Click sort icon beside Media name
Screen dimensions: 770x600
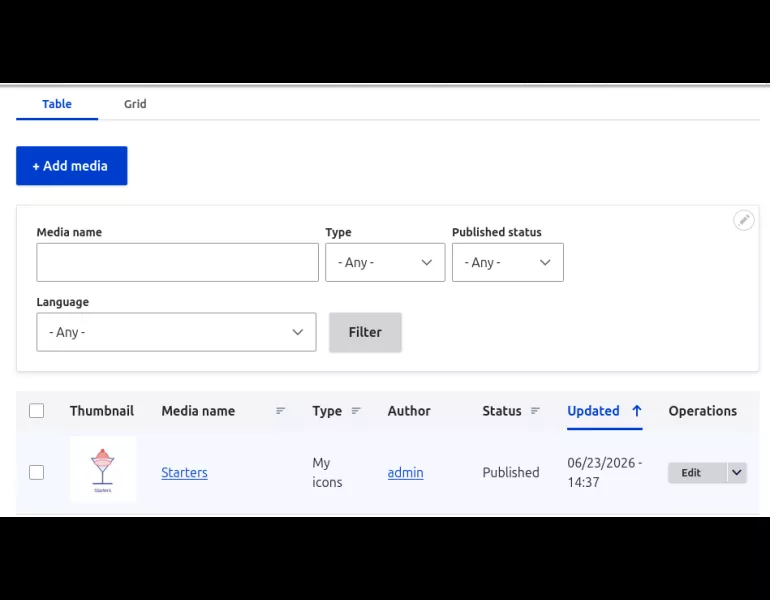click(x=280, y=410)
